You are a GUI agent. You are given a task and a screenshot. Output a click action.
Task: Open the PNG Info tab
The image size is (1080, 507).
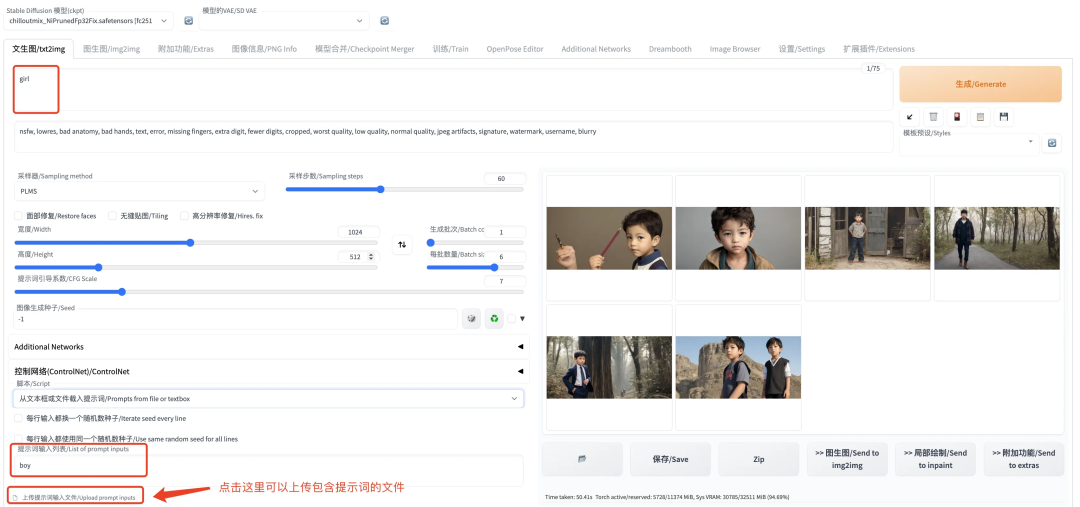(264, 49)
